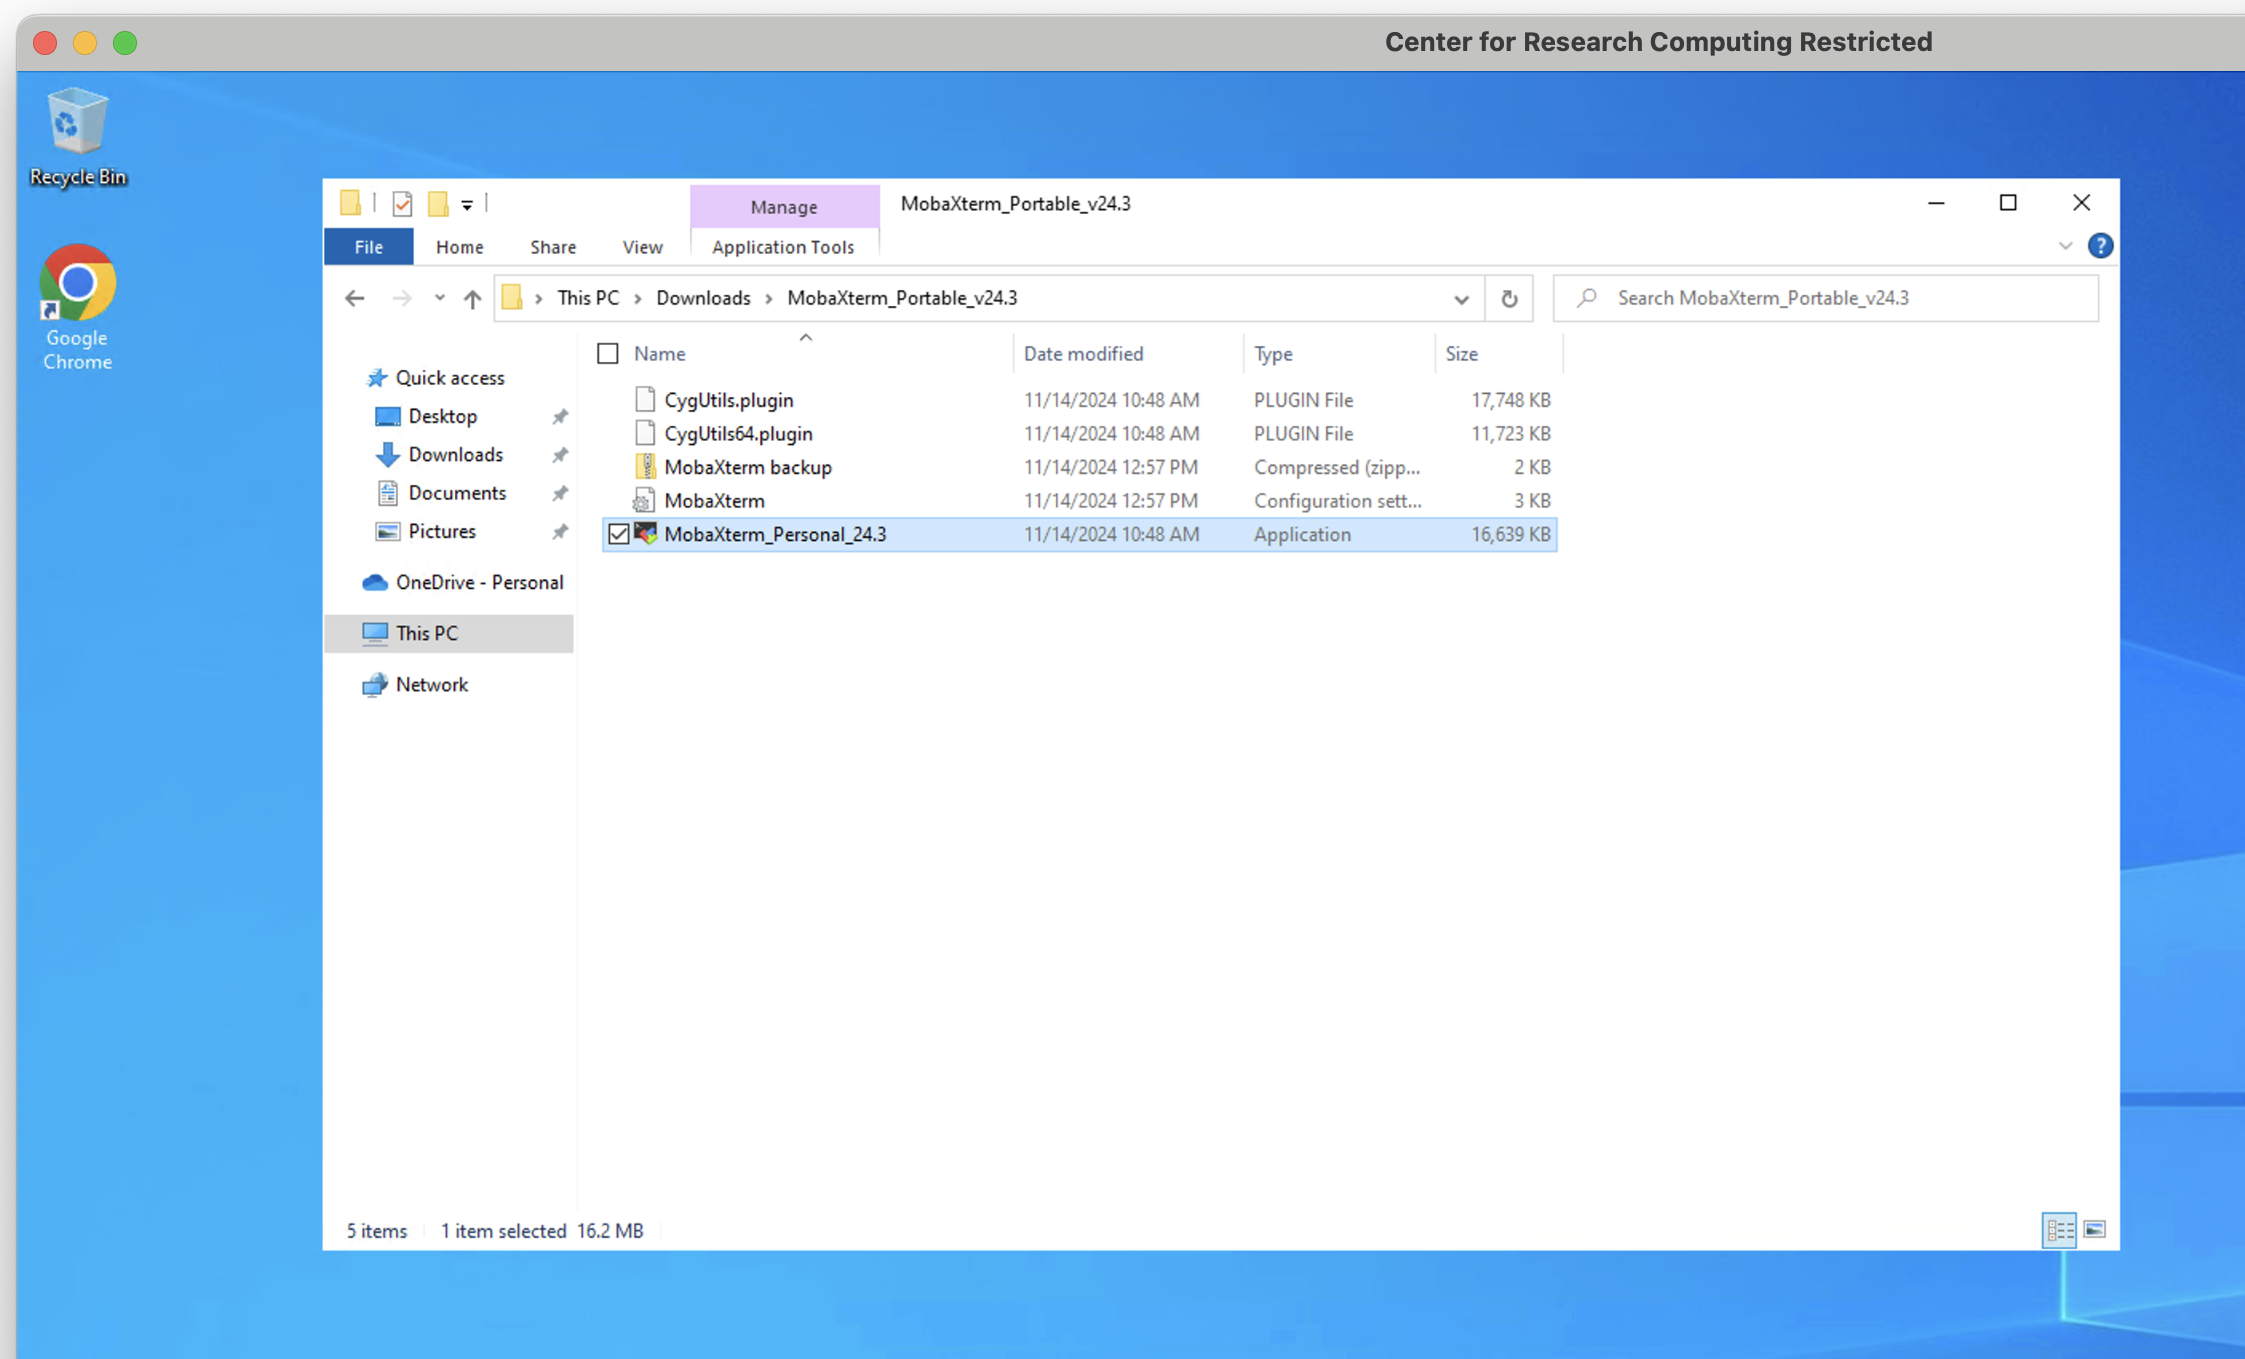The image size is (2245, 1359).
Task: Click the search magnifier icon
Action: tap(1586, 298)
